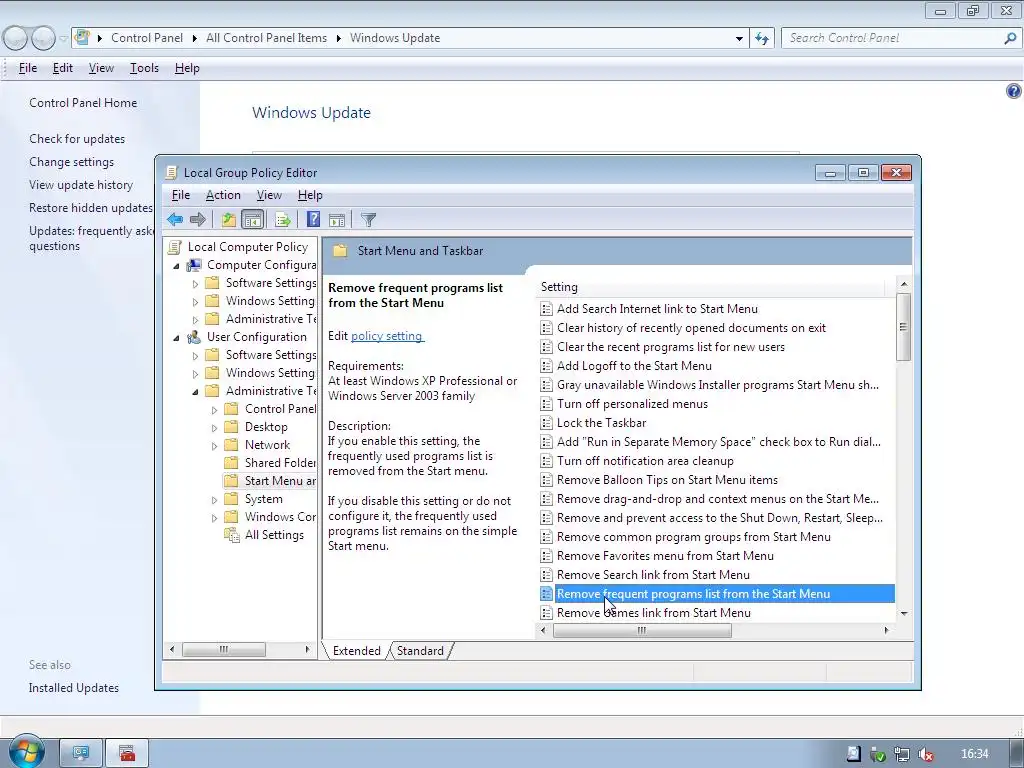
Task: Click the Export List toolbar icon
Action: coord(282,219)
